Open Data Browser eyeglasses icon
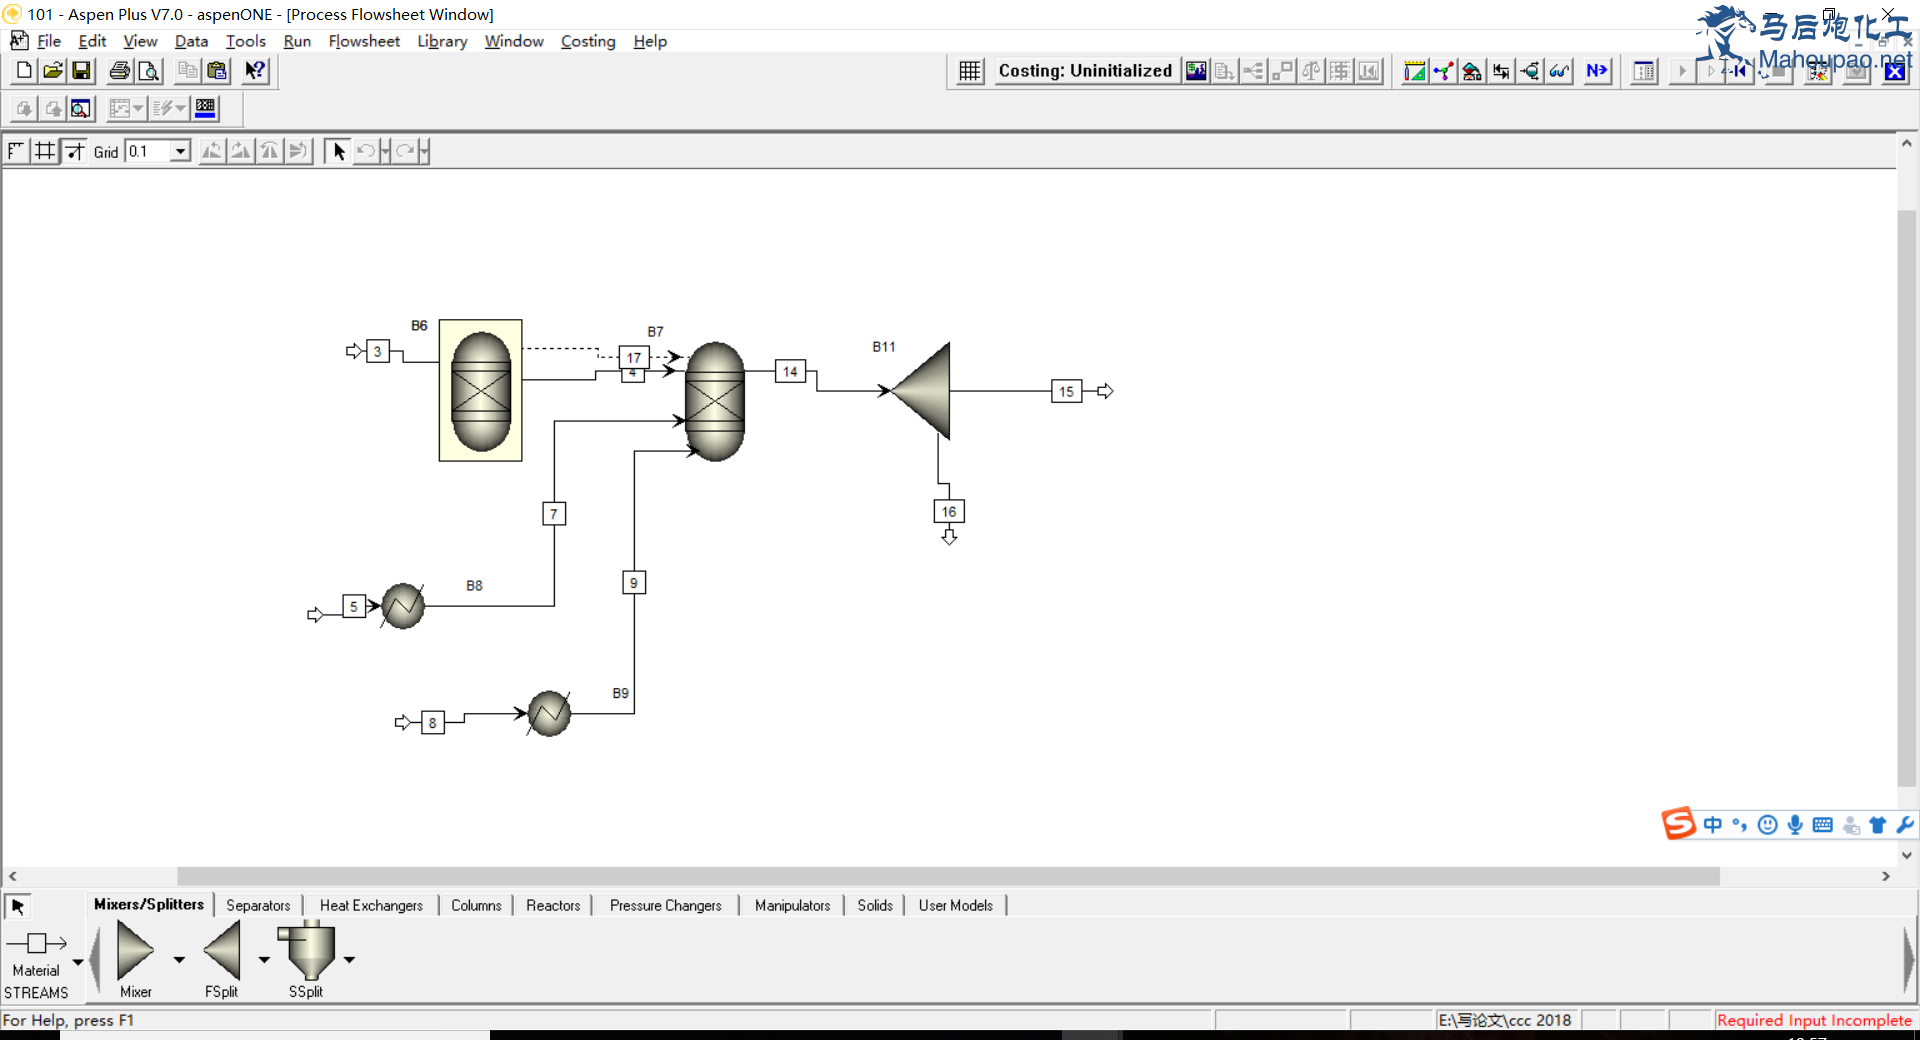The height and width of the screenshot is (1040, 1920). [1559, 71]
